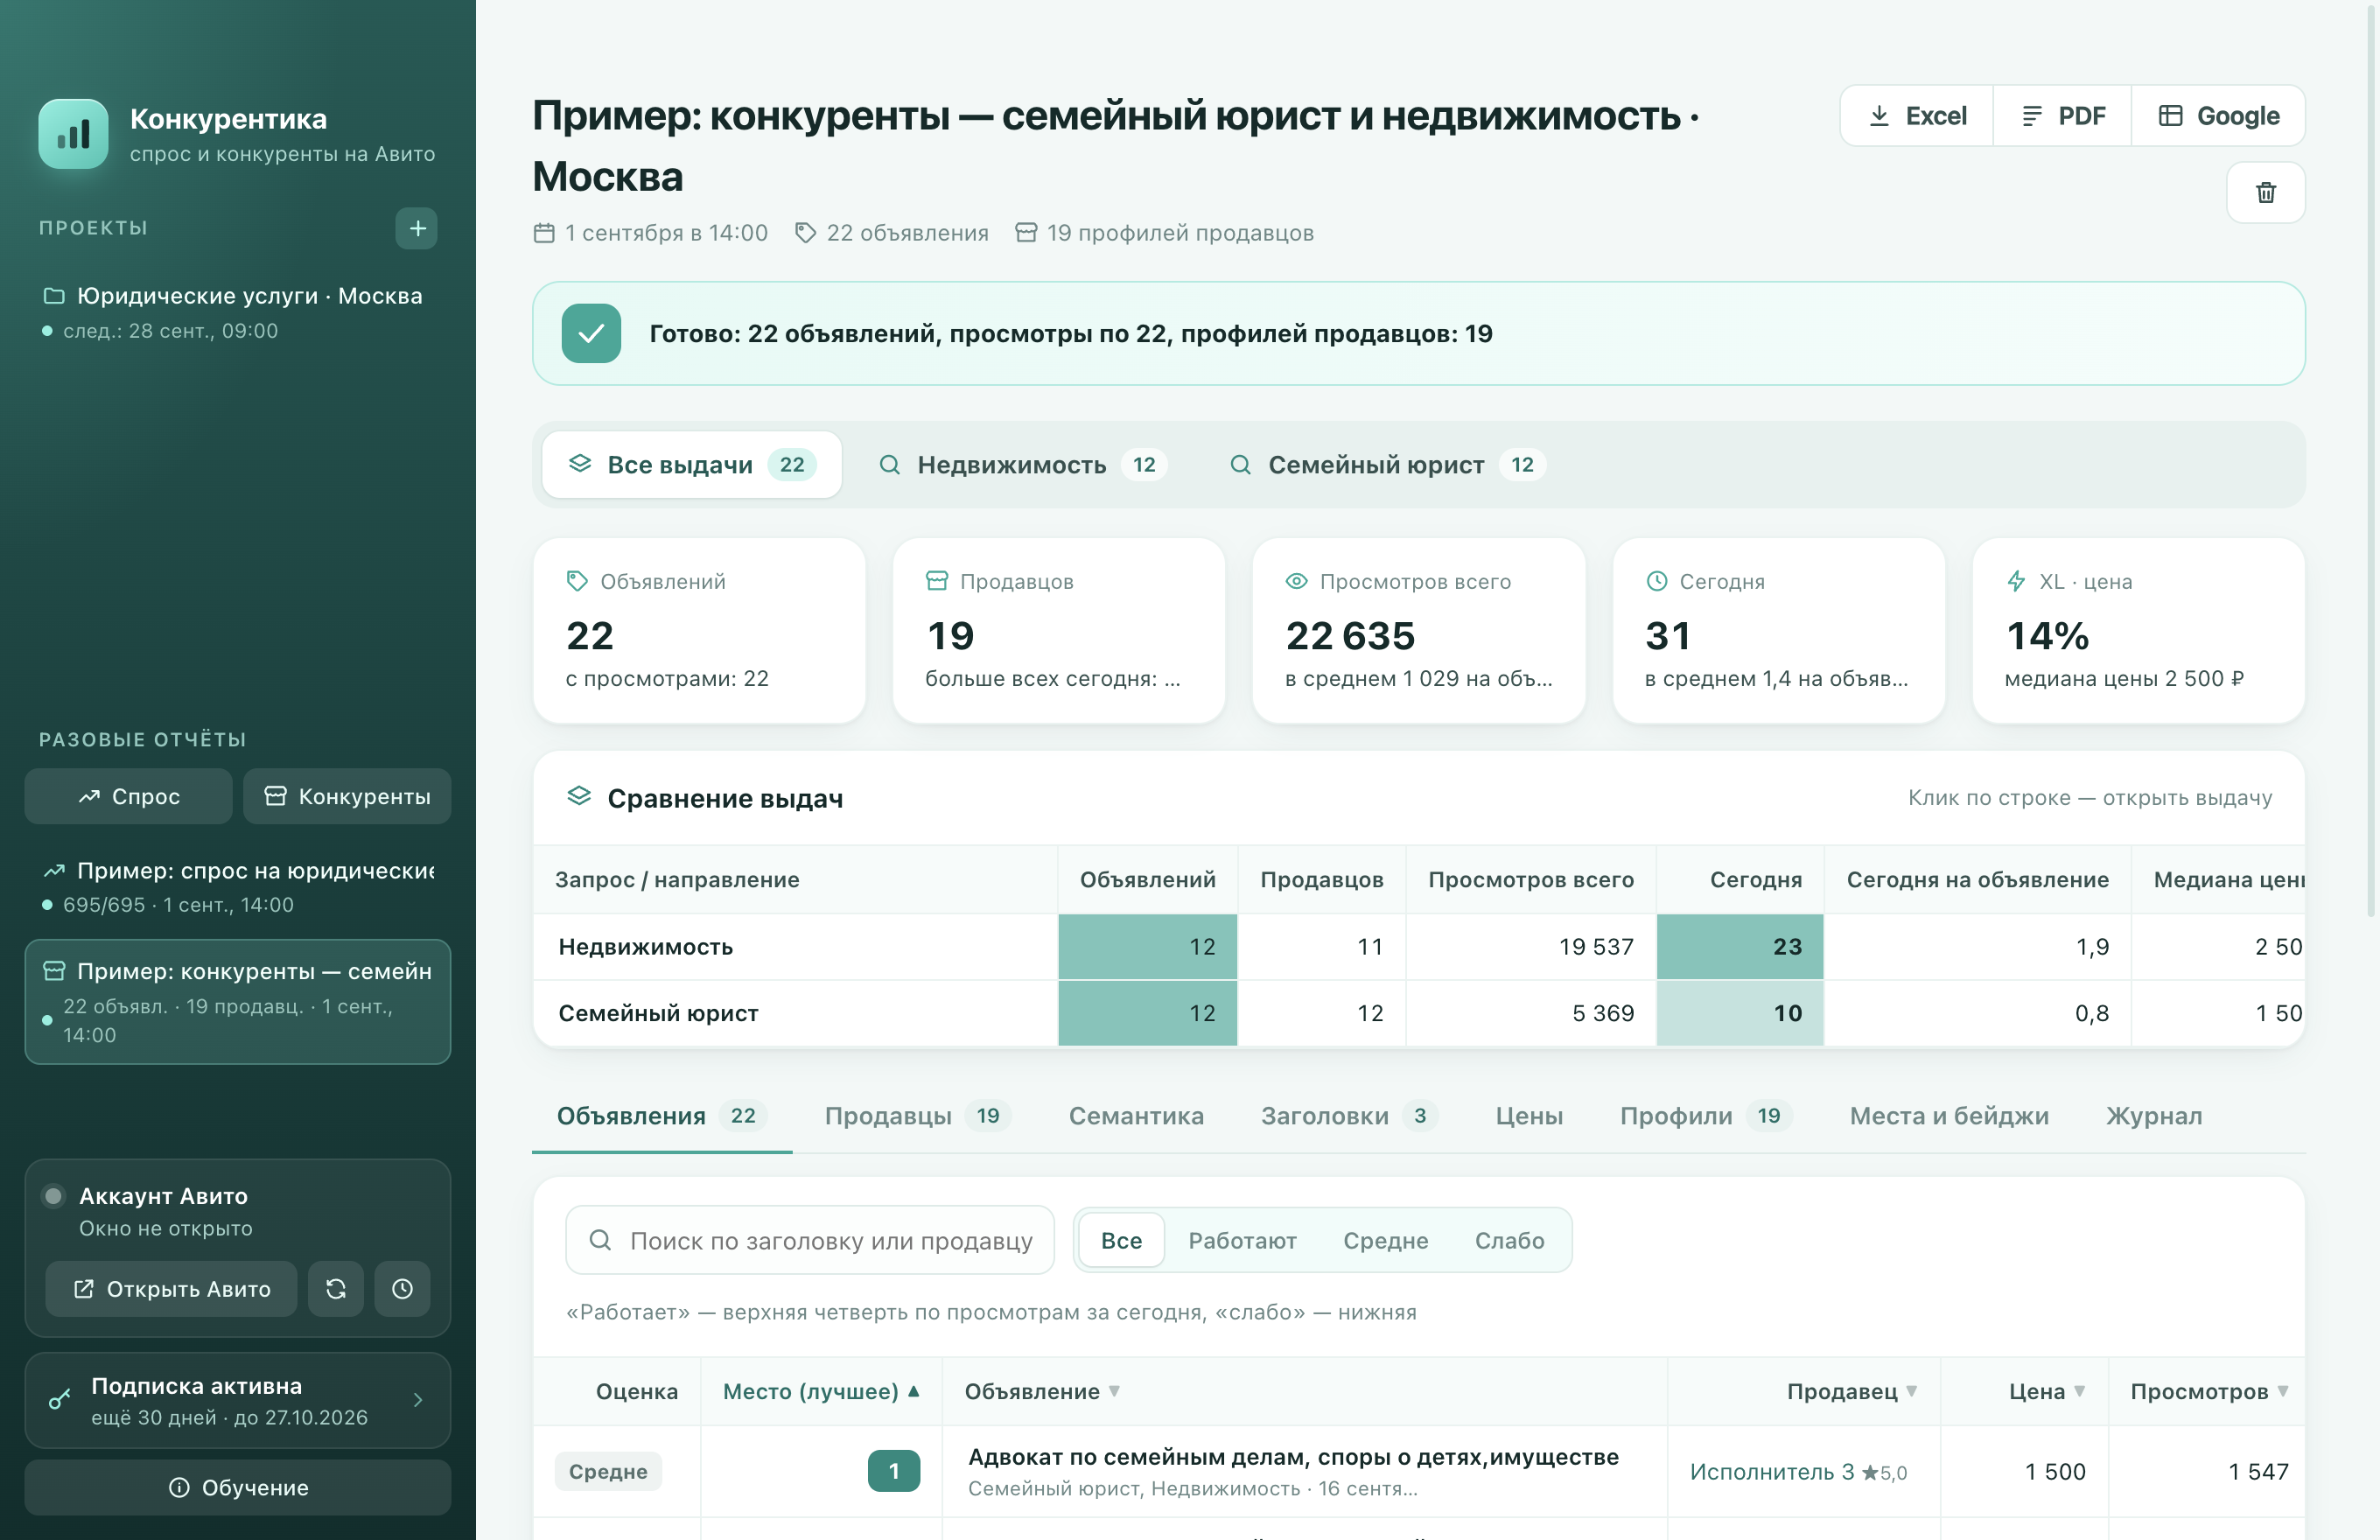Click Просмотров всего 19 537 cell
Image resolution: width=2380 pixels, height=1540 pixels.
[1531, 946]
